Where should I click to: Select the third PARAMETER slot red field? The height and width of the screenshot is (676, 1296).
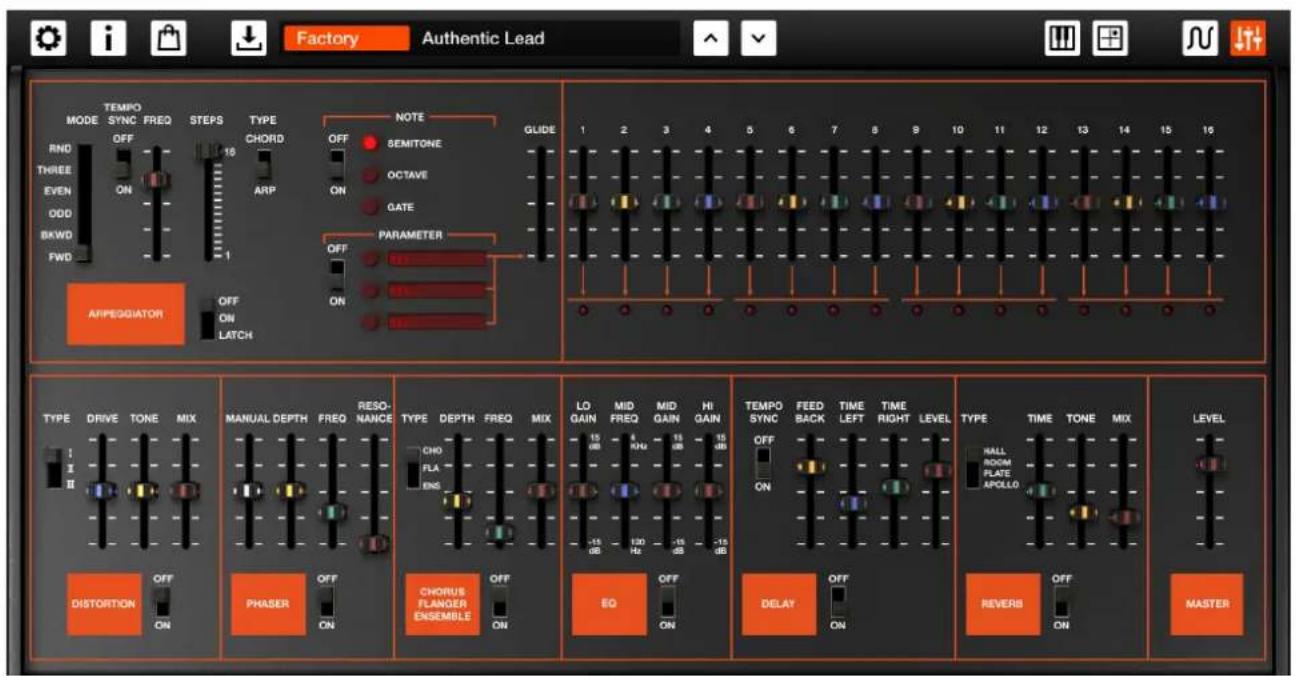click(437, 322)
